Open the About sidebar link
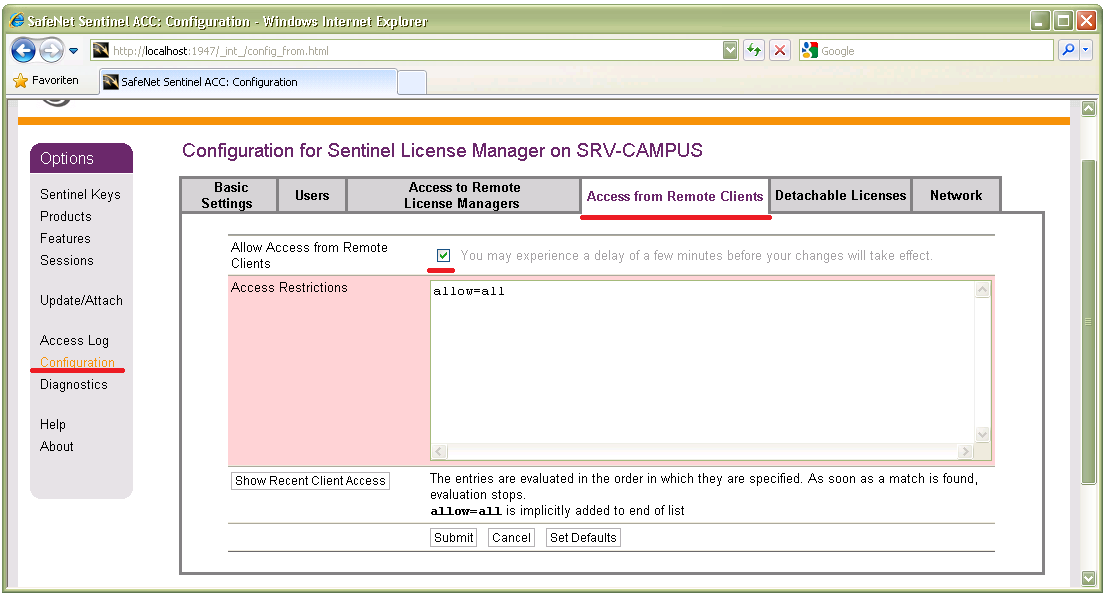This screenshot has width=1103, height=596. [57, 446]
